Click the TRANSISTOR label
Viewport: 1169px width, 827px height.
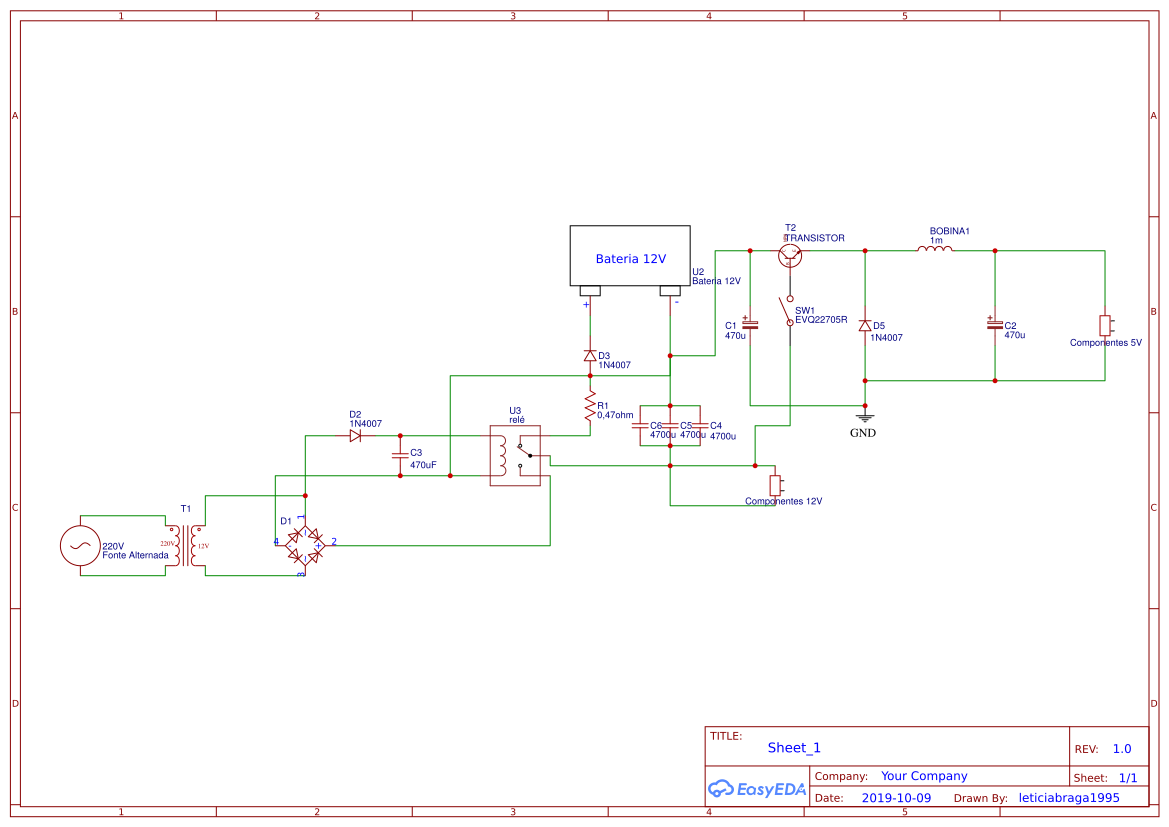click(x=814, y=238)
